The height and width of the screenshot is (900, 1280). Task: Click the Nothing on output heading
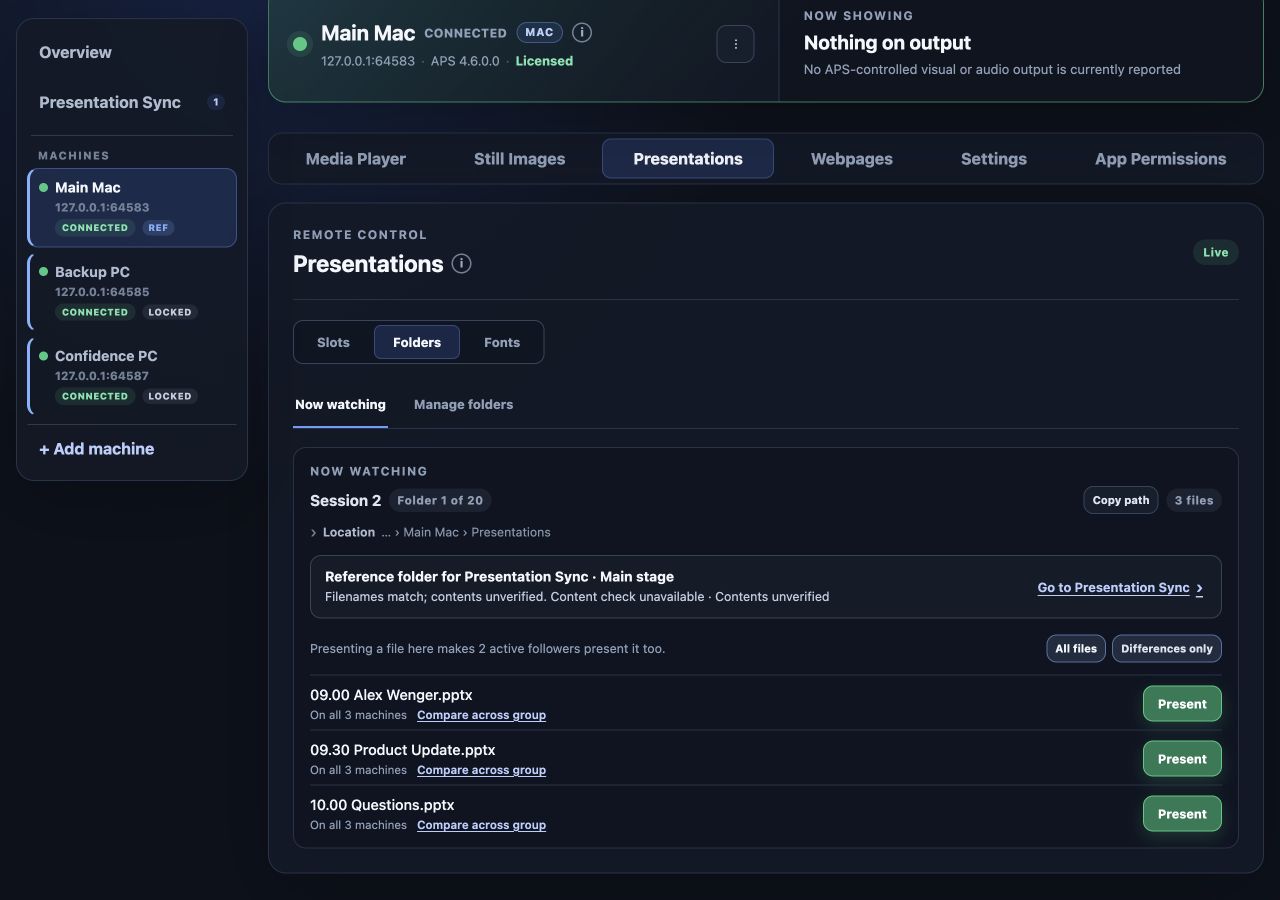coord(887,43)
